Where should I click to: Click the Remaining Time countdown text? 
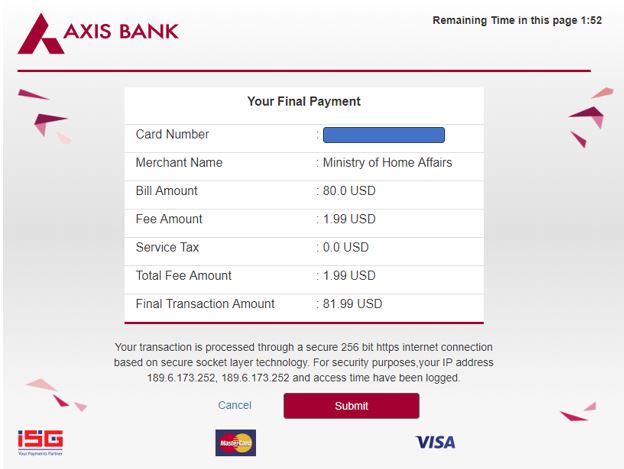coord(517,20)
